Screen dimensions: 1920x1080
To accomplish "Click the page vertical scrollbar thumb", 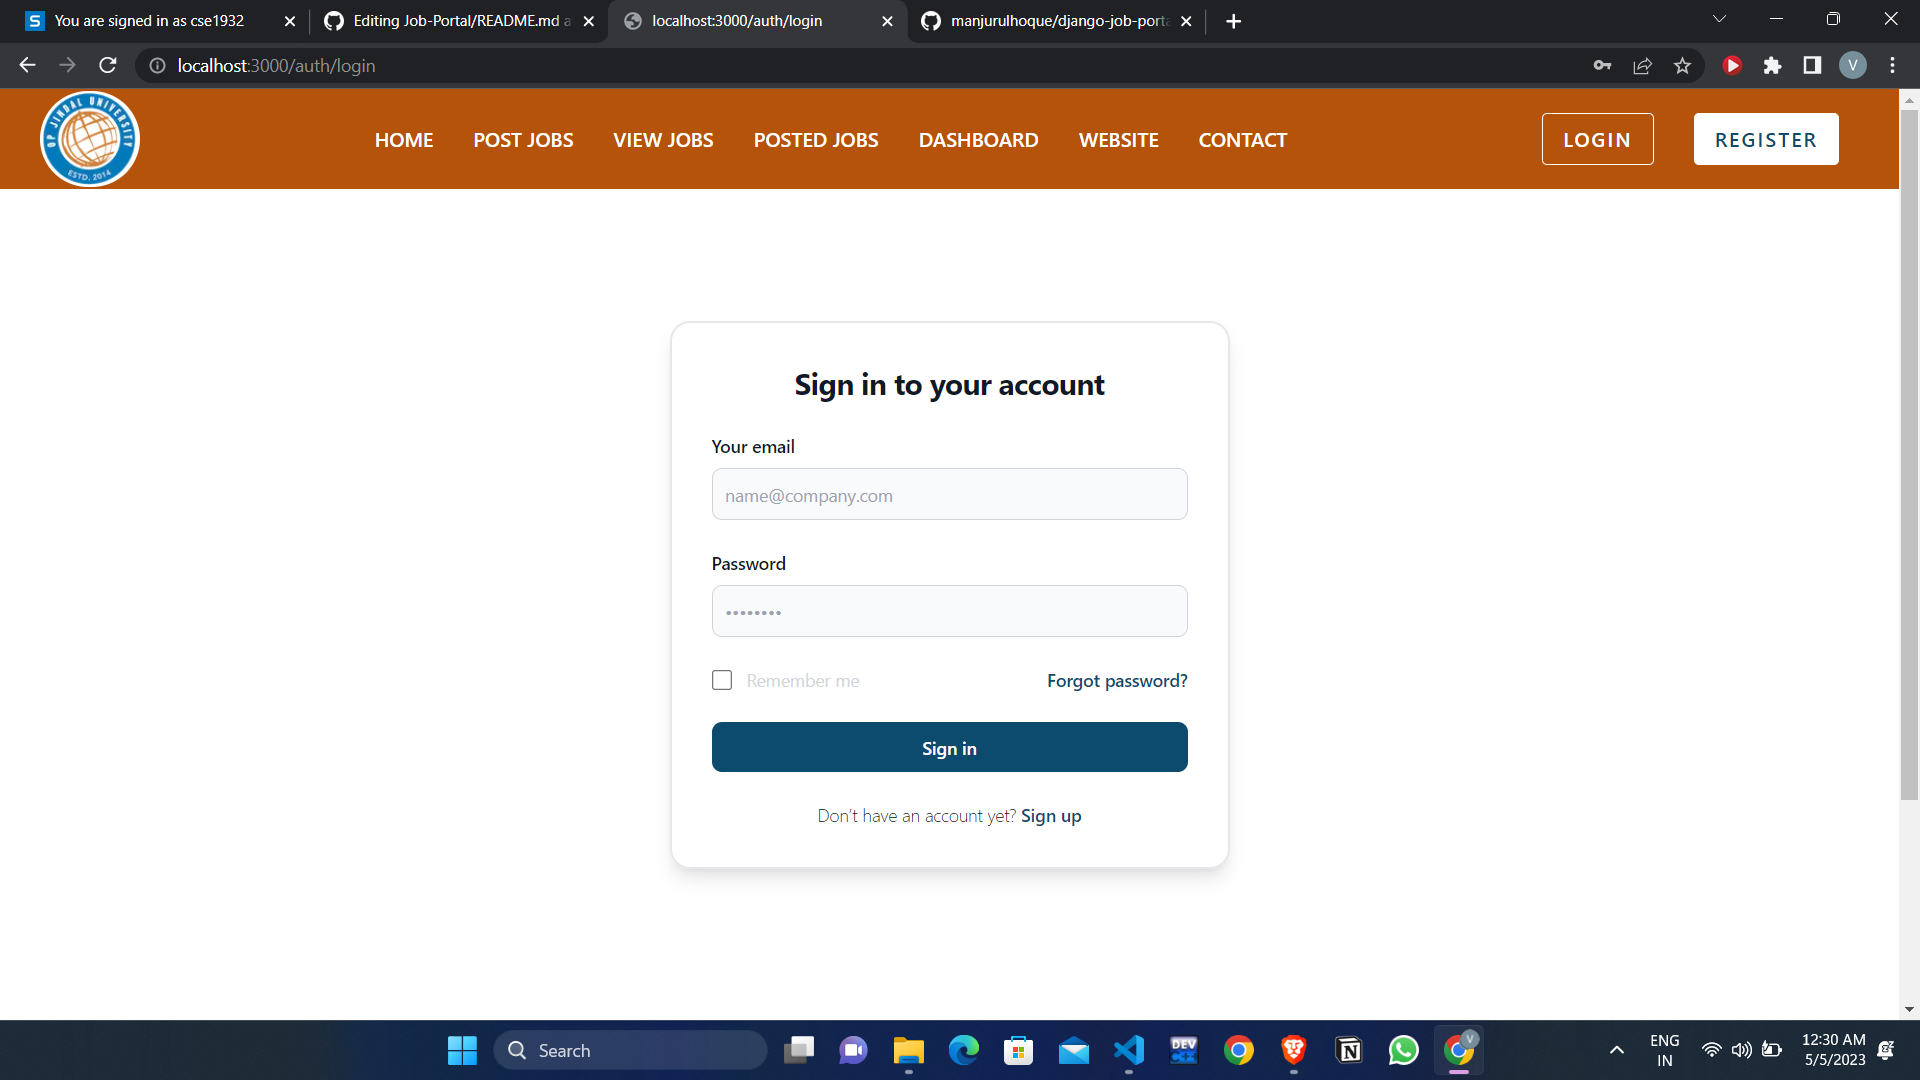I will [x=1909, y=455].
